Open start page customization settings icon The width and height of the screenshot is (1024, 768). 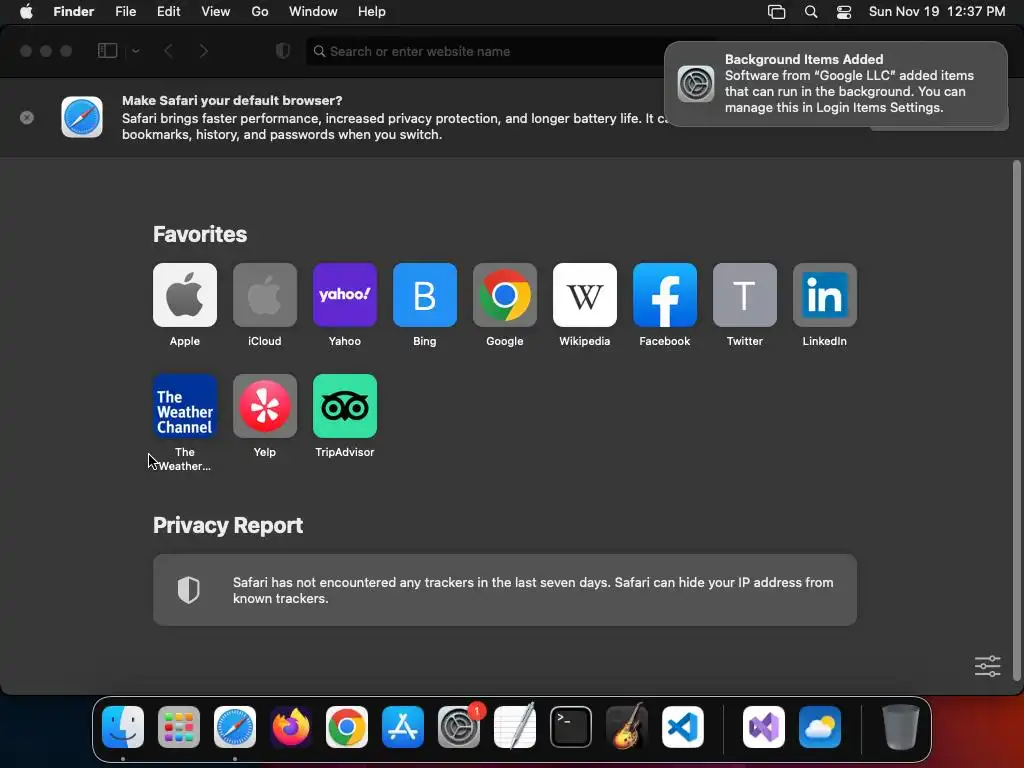[x=987, y=666]
